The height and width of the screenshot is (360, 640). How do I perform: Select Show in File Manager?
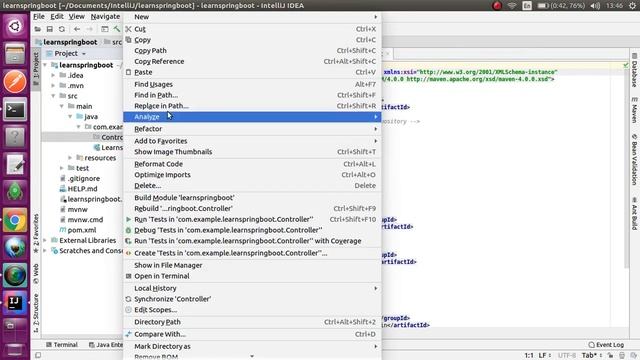[252, 265]
